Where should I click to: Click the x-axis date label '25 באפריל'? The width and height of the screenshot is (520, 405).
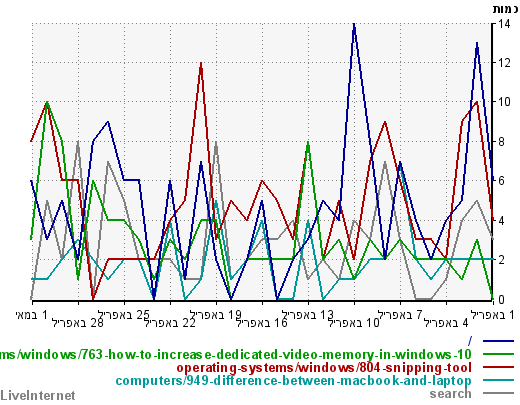coord(124,315)
